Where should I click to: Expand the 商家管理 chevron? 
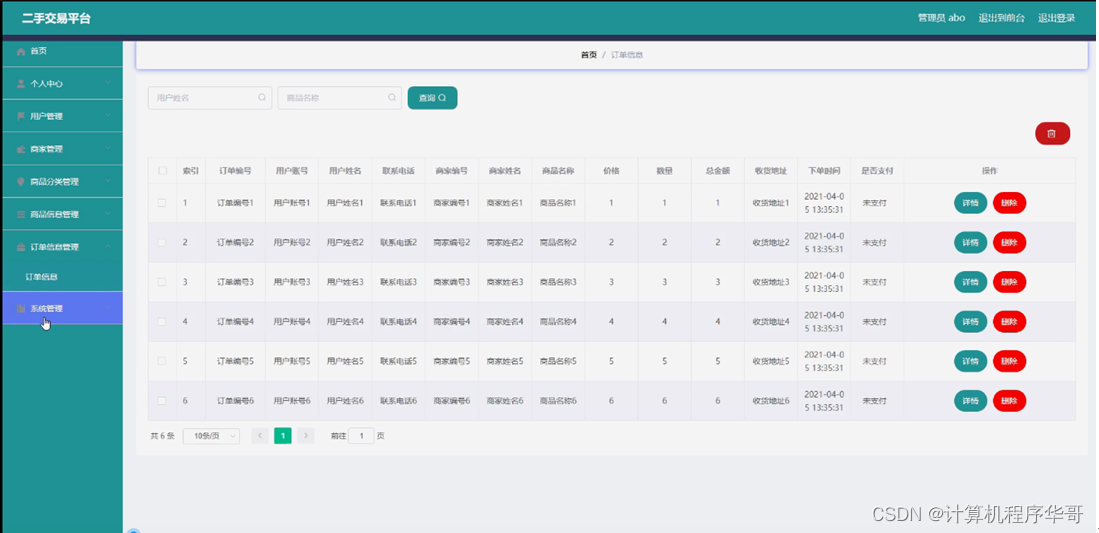(x=108, y=149)
